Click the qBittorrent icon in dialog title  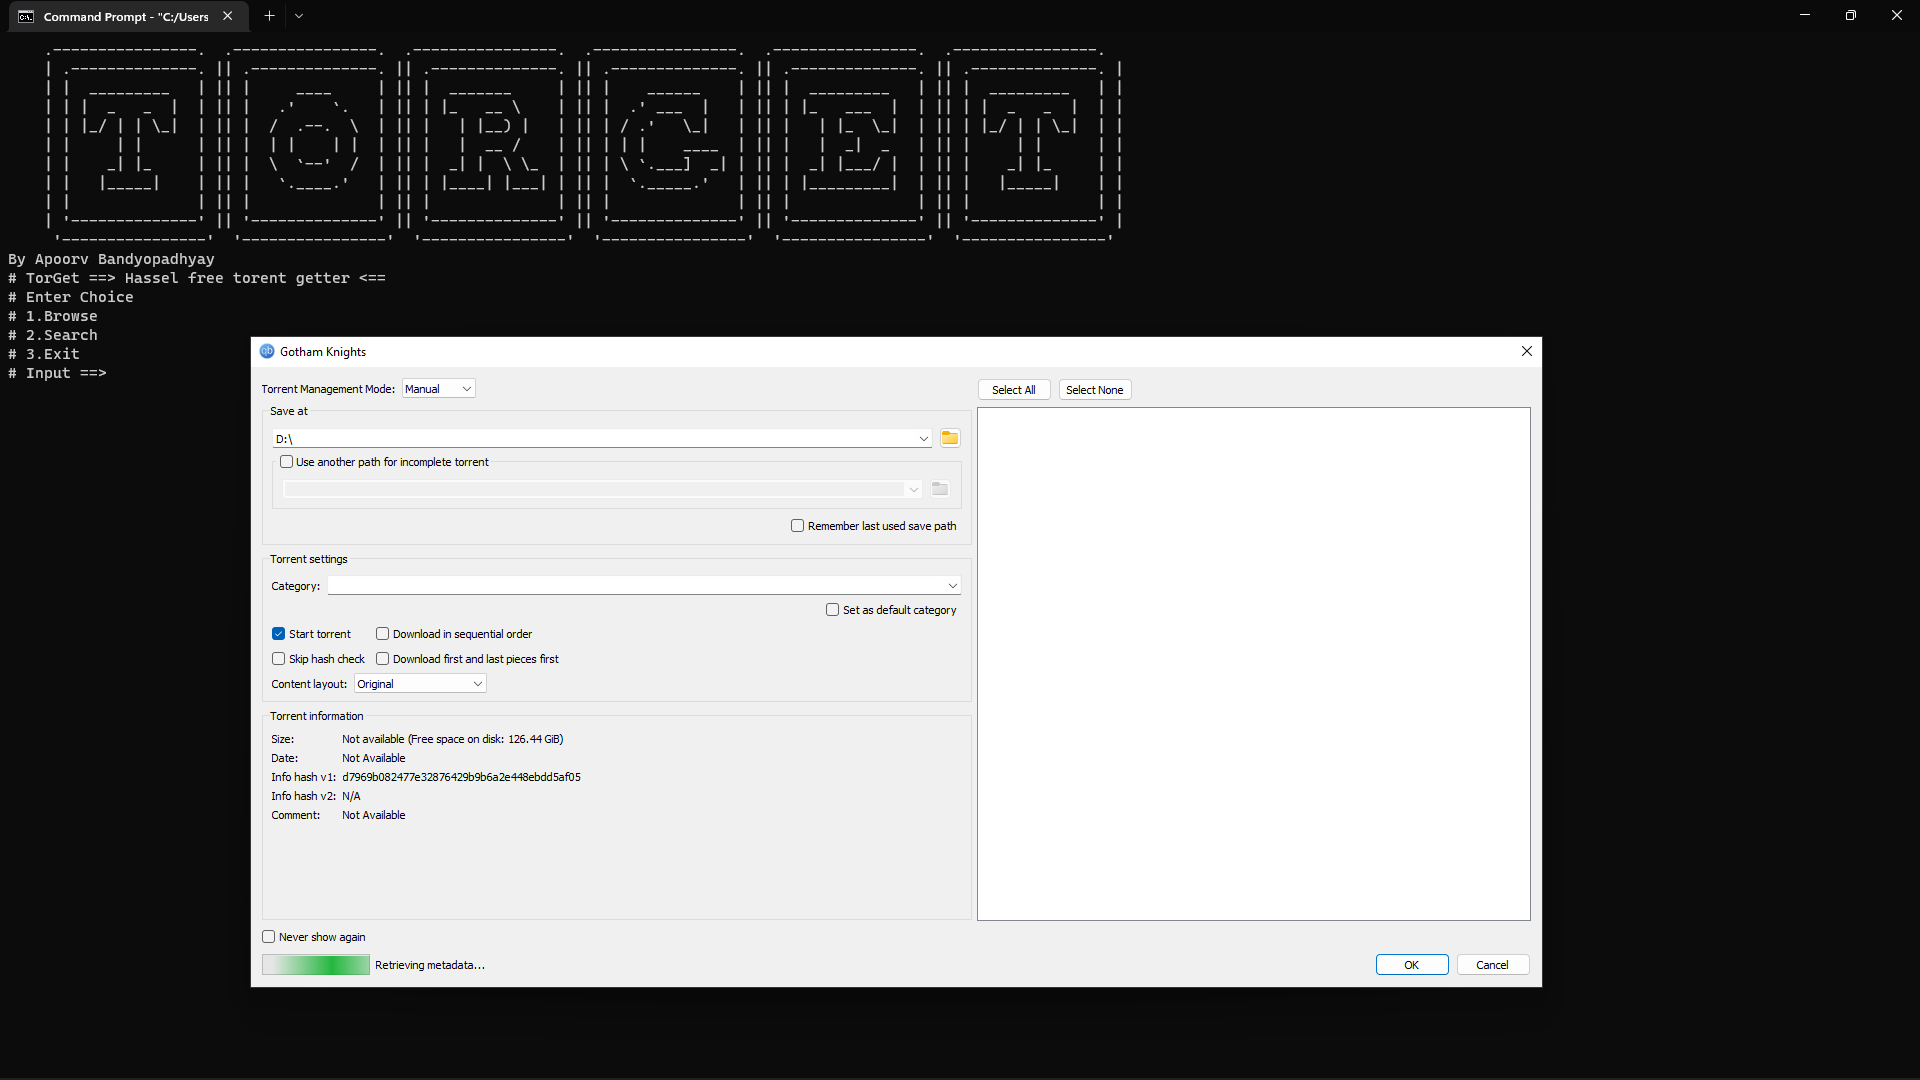click(267, 352)
